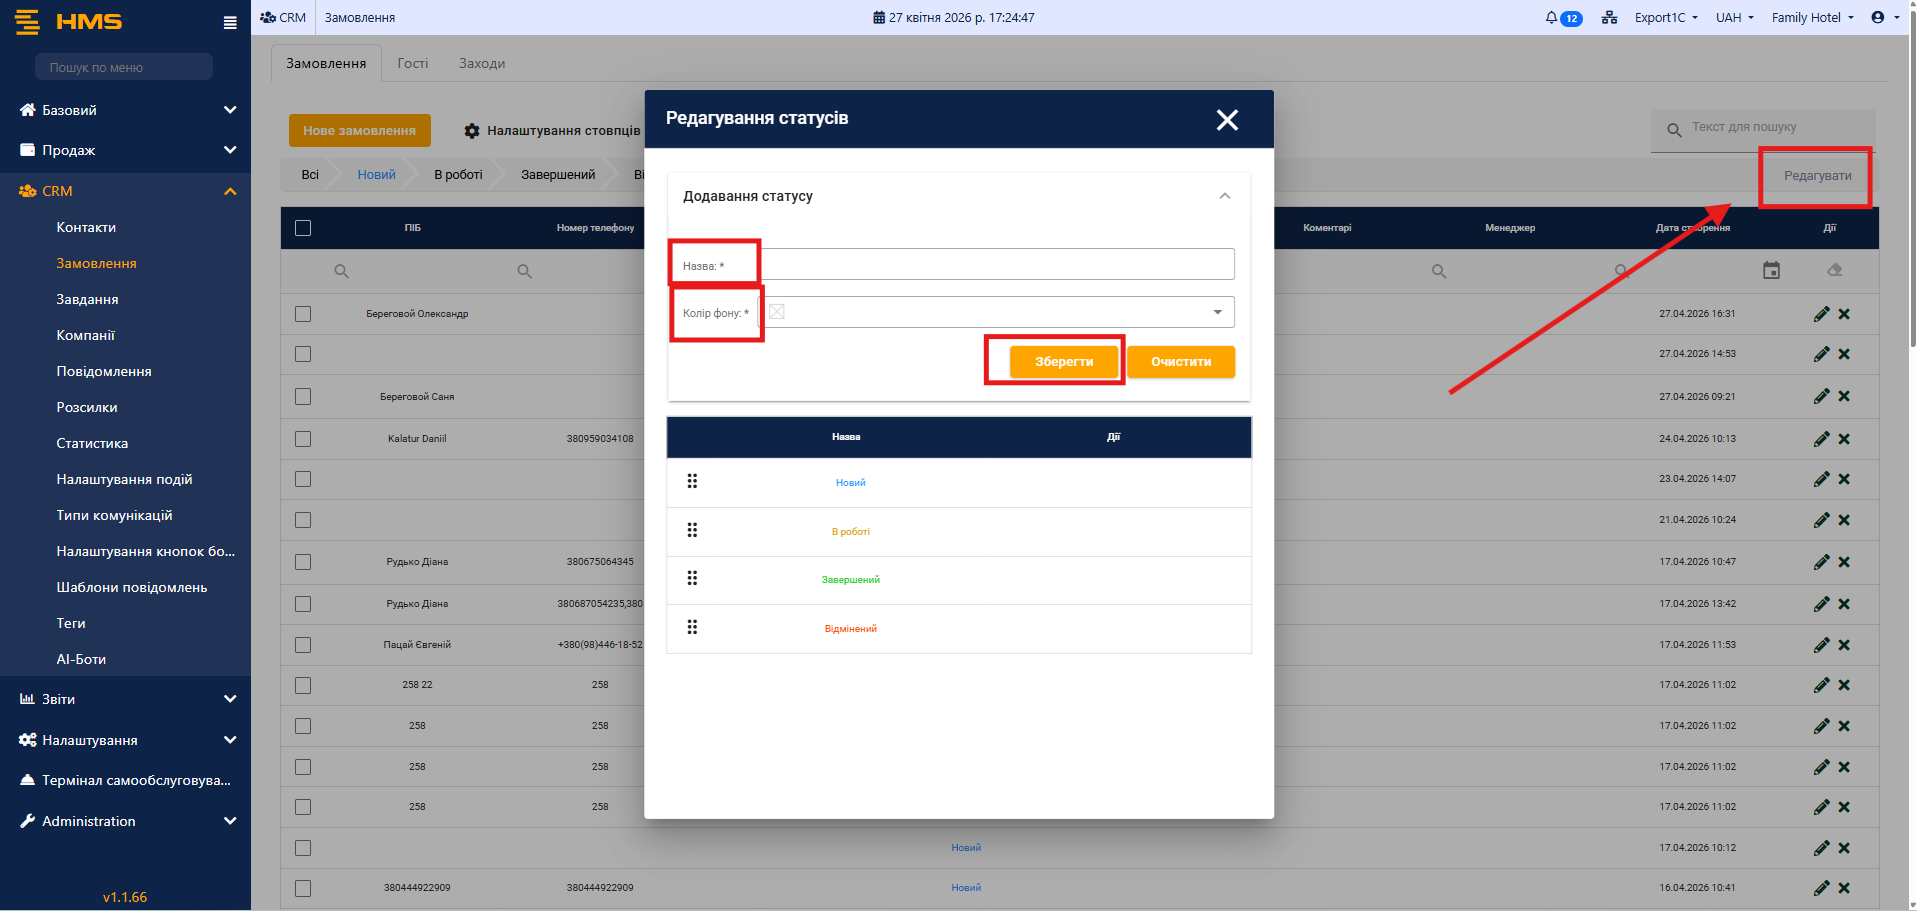Open the notifications bell icon

click(x=1552, y=18)
